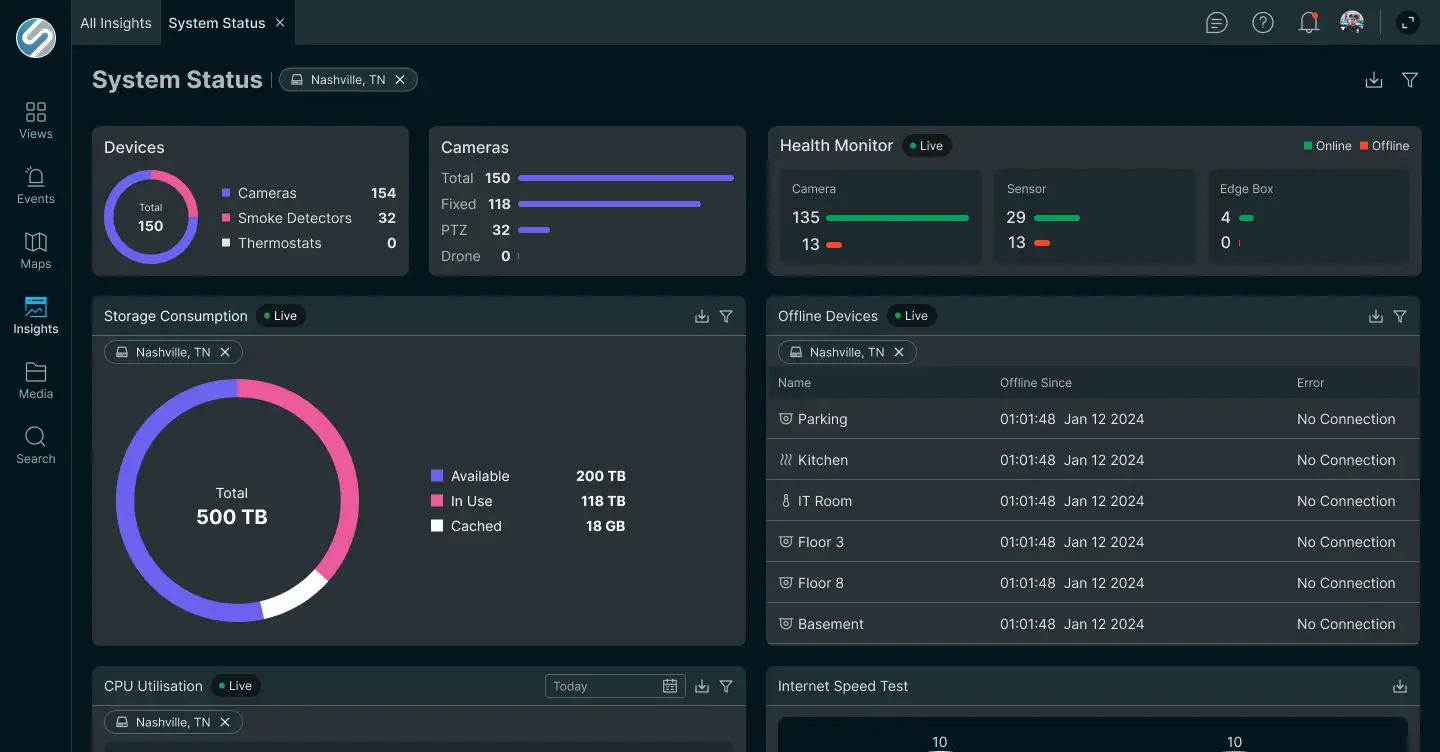Open the Search sidebar section
Screen dimensions: 1440x752
coord(36,445)
